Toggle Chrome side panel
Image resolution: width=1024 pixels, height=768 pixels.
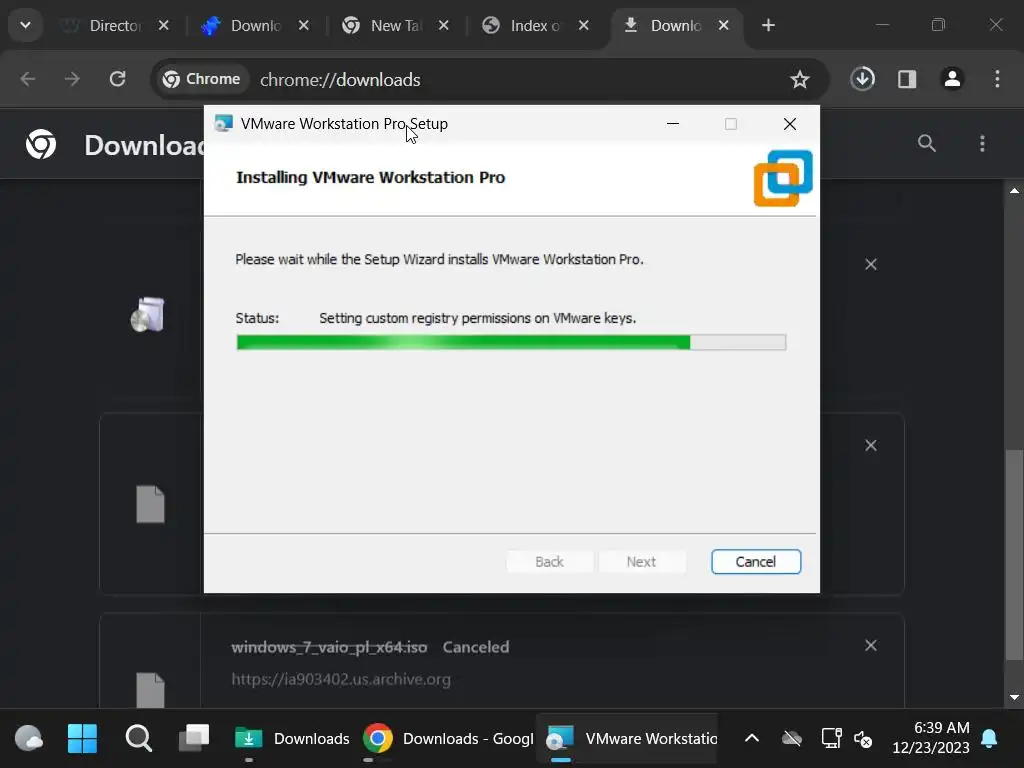907,79
